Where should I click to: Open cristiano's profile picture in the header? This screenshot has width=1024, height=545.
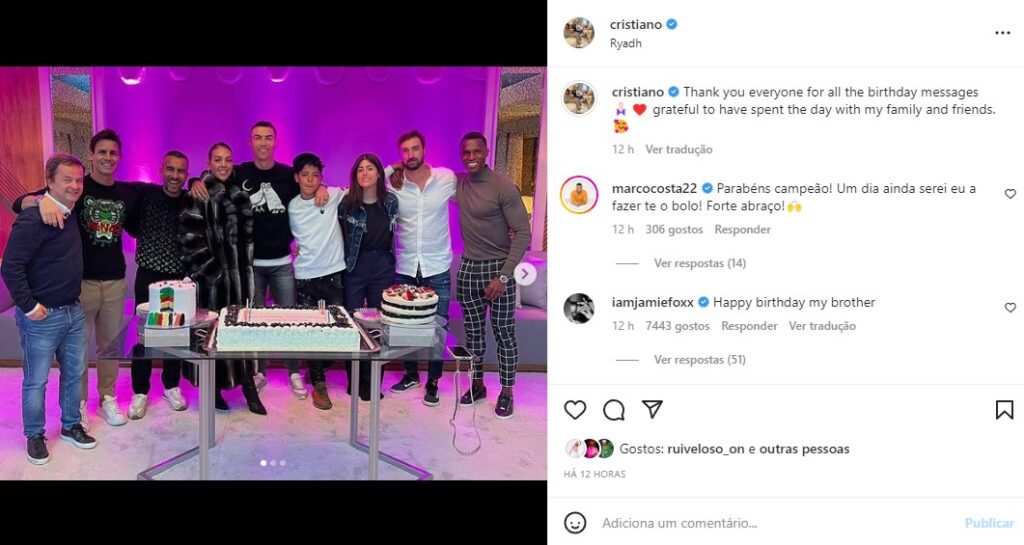579,33
